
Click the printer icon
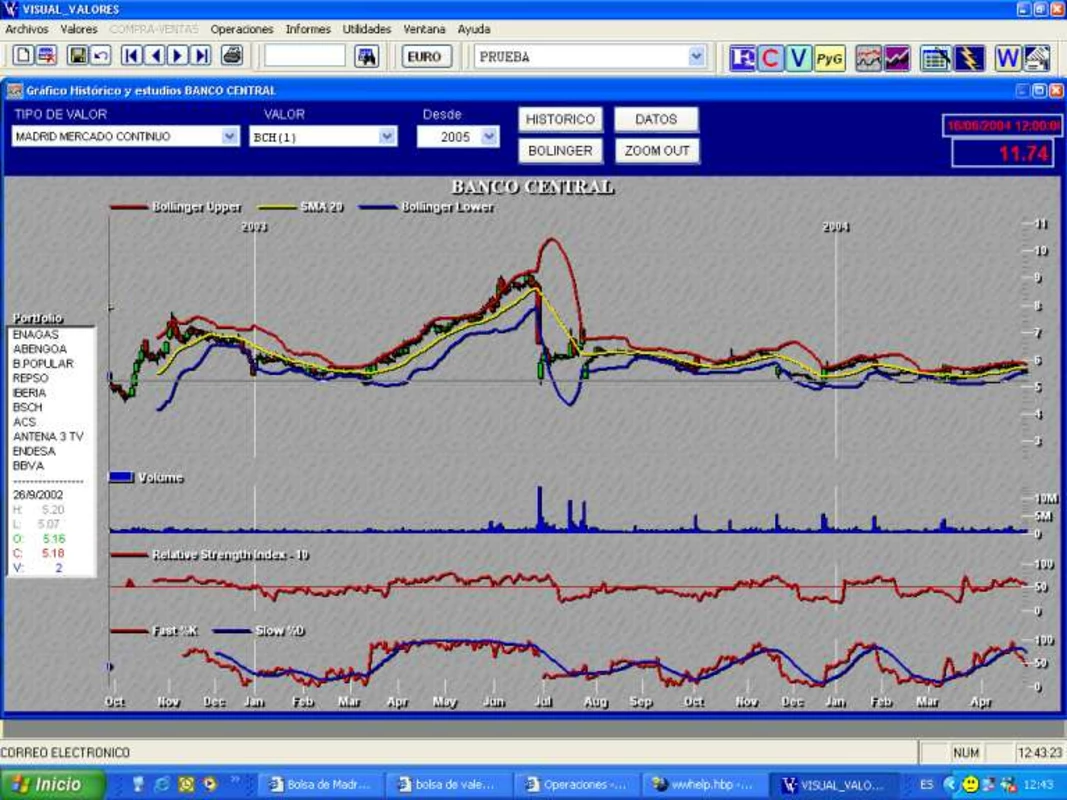click(232, 56)
